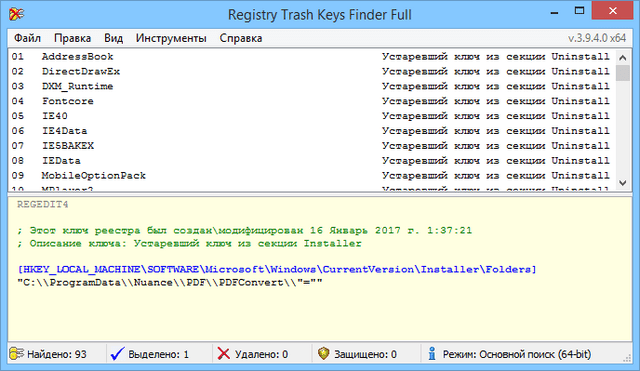The height and width of the screenshot is (371, 640).
Task: Click the vertical scrollbar thumb of the list
Action: [x=622, y=73]
